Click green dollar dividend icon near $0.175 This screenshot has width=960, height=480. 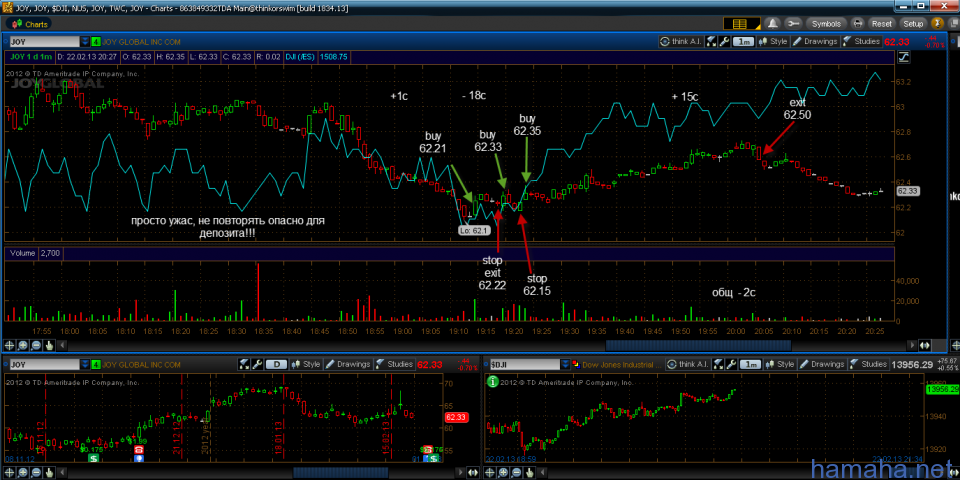click(94, 458)
